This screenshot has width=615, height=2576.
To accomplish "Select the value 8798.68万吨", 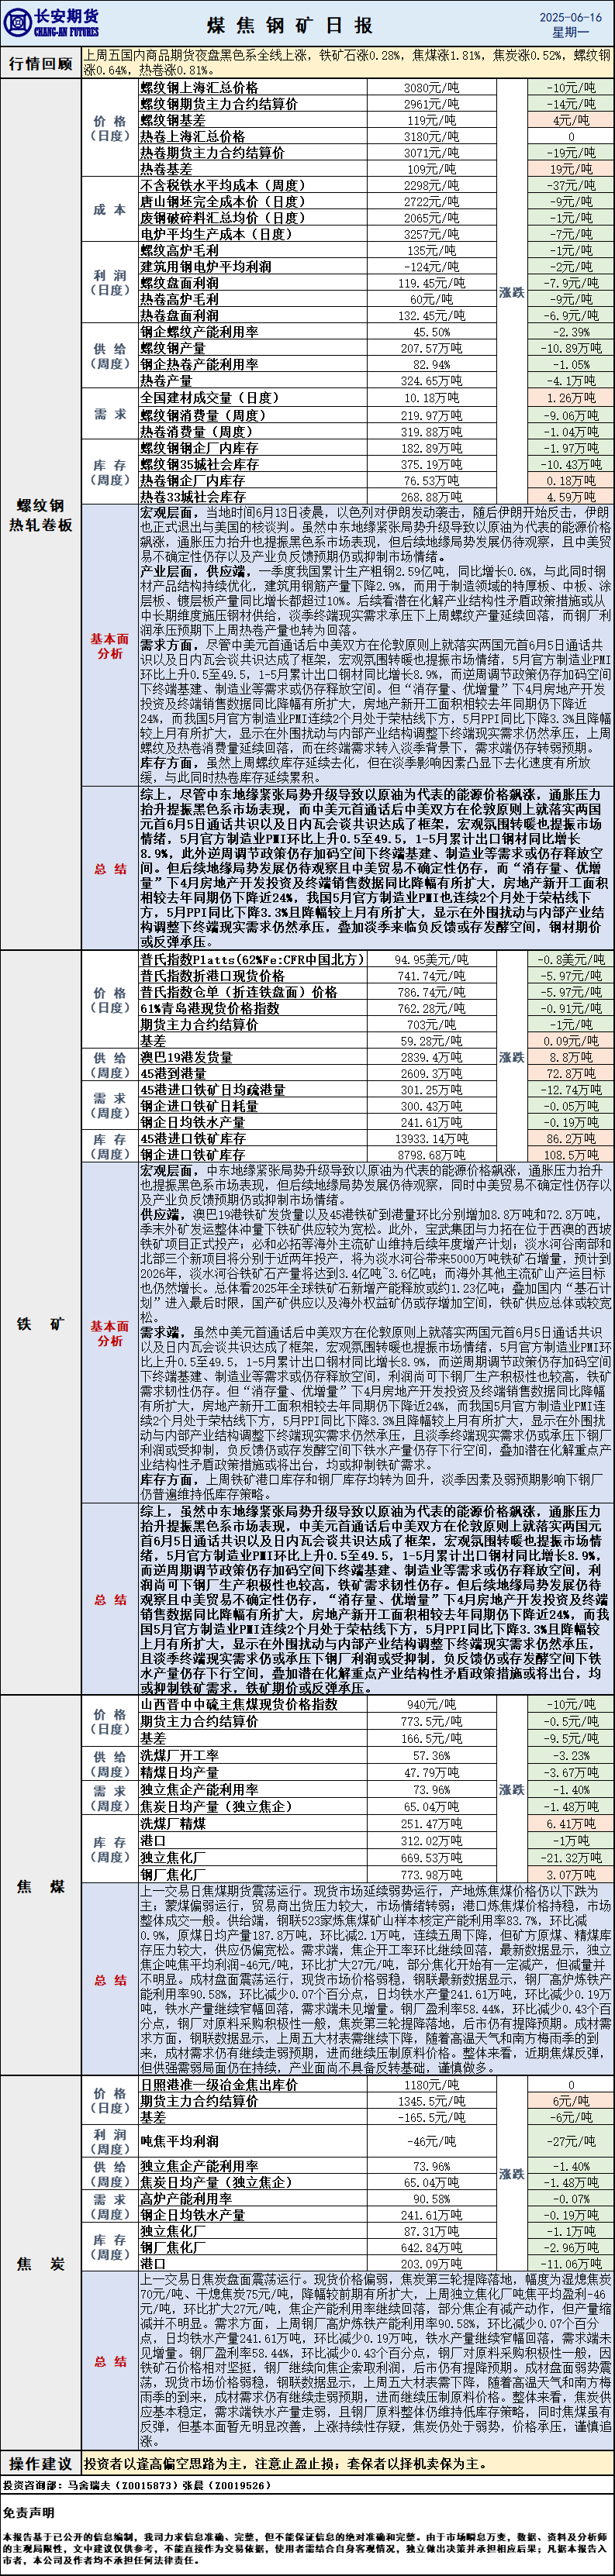I will tap(431, 1155).
